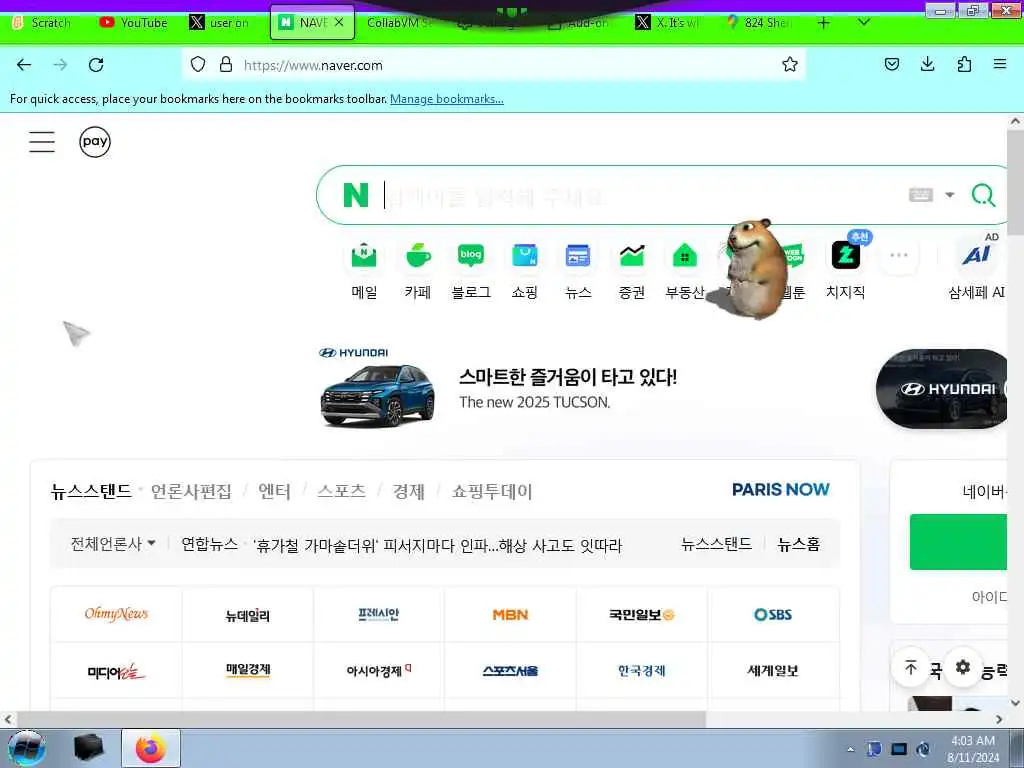Switch to the Scratch tab

click(x=42, y=23)
